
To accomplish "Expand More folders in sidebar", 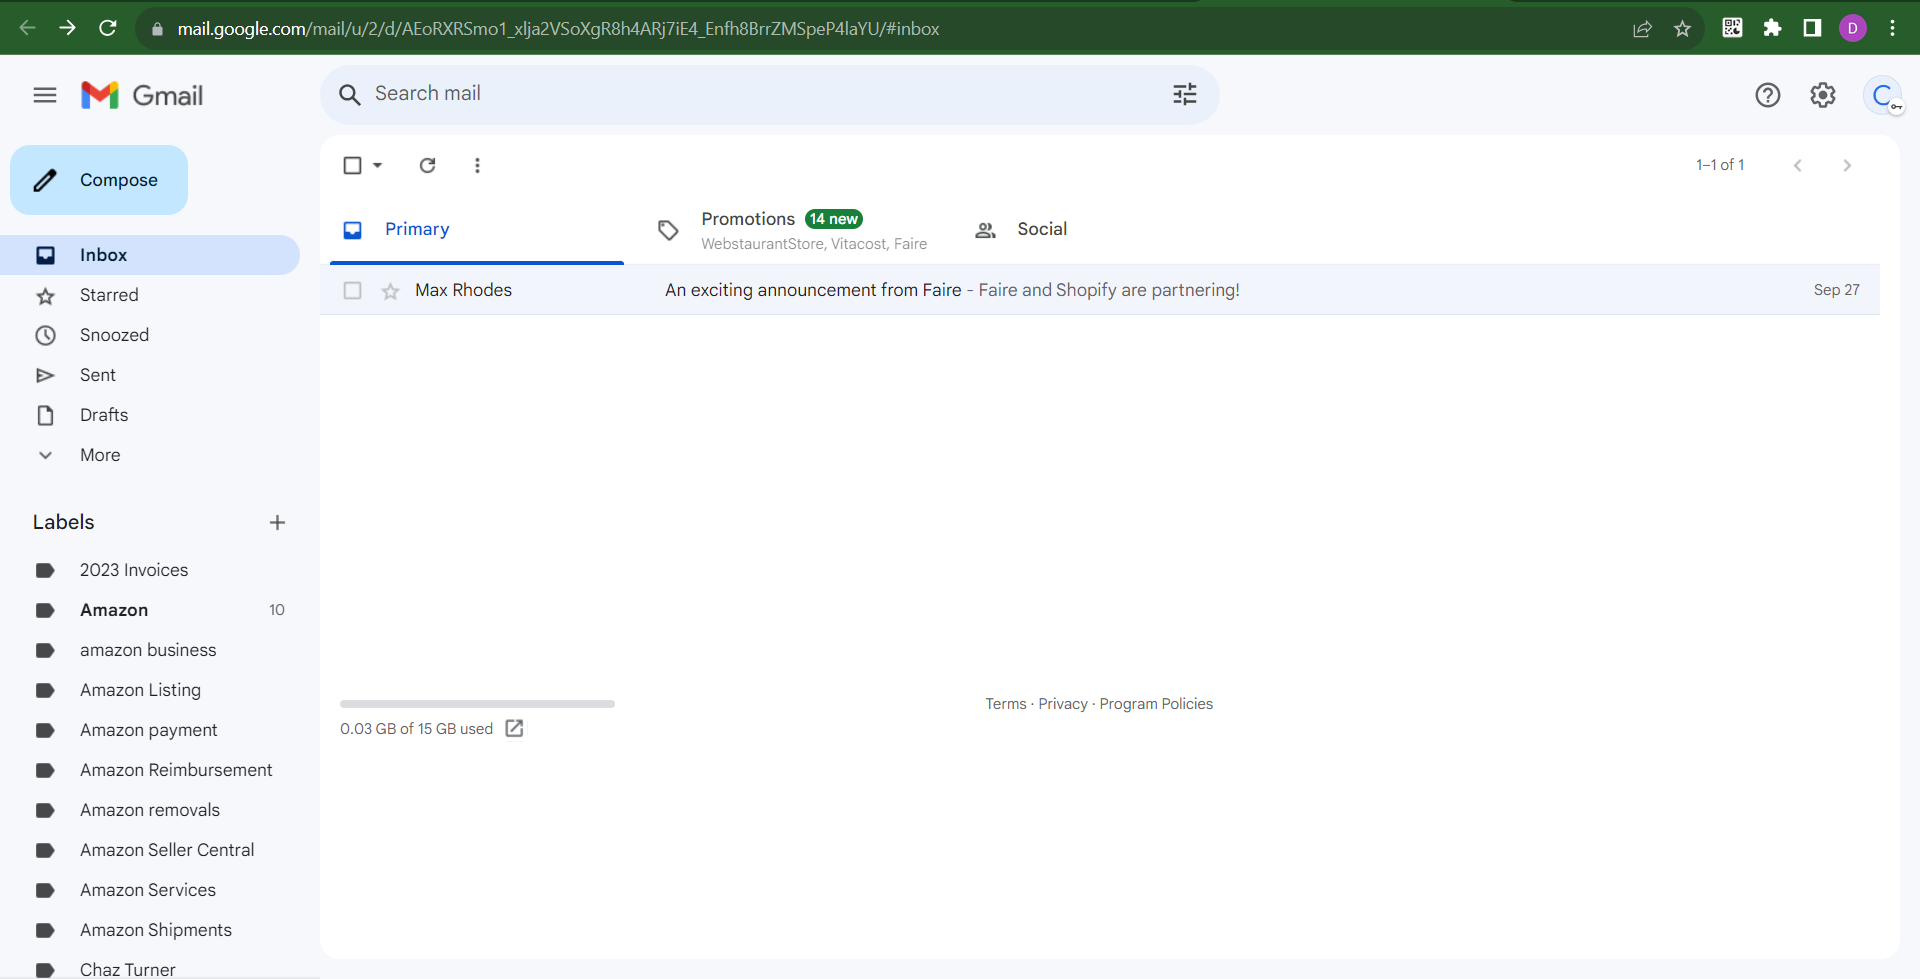I will click(x=150, y=455).
